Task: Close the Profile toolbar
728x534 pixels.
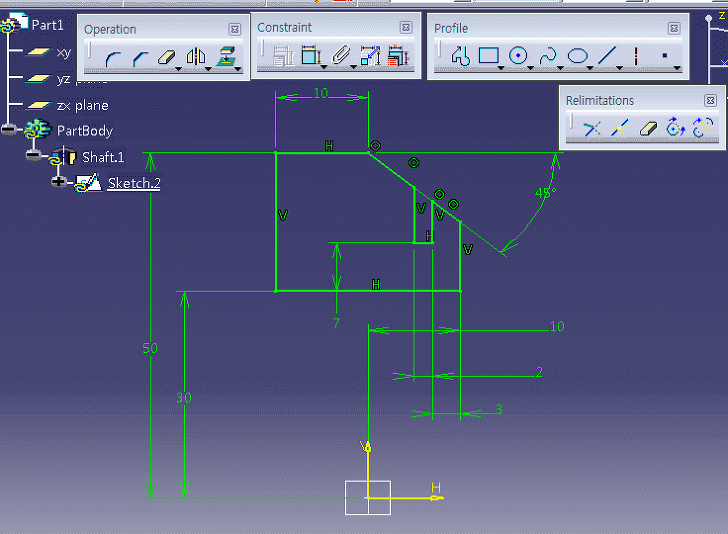Action: (674, 29)
